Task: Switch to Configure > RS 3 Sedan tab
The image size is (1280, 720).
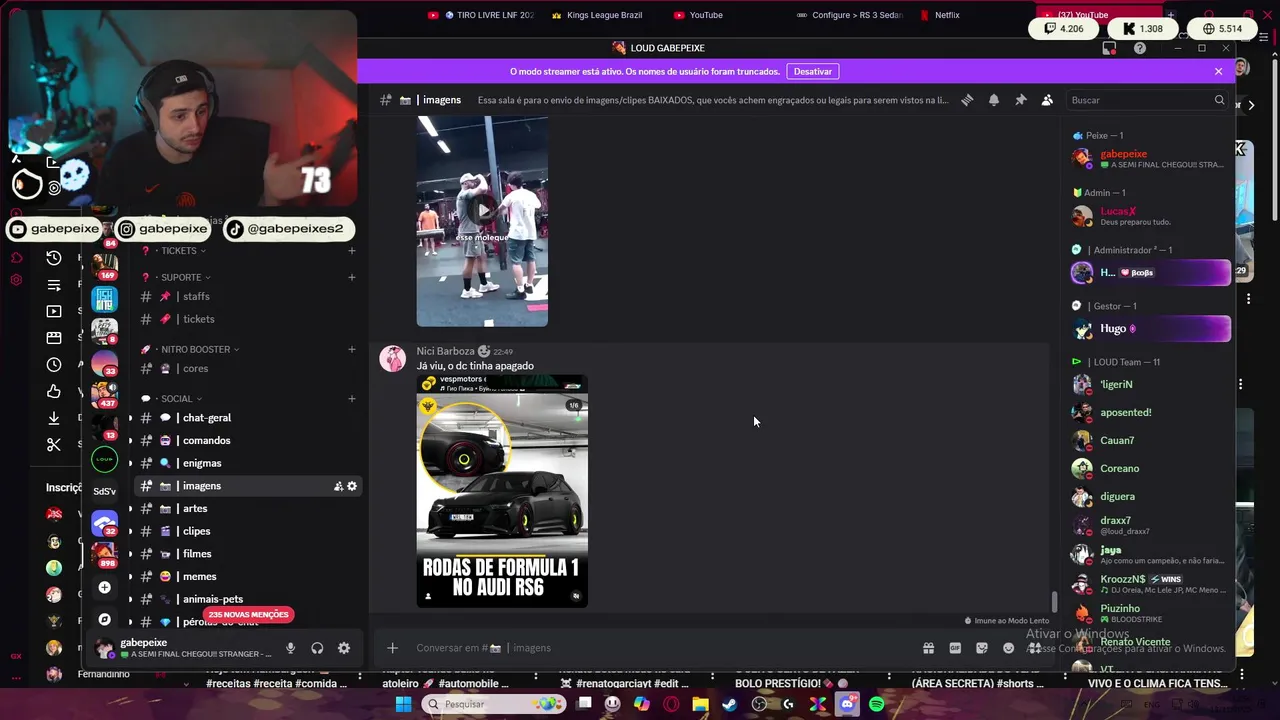Action: tap(850, 15)
